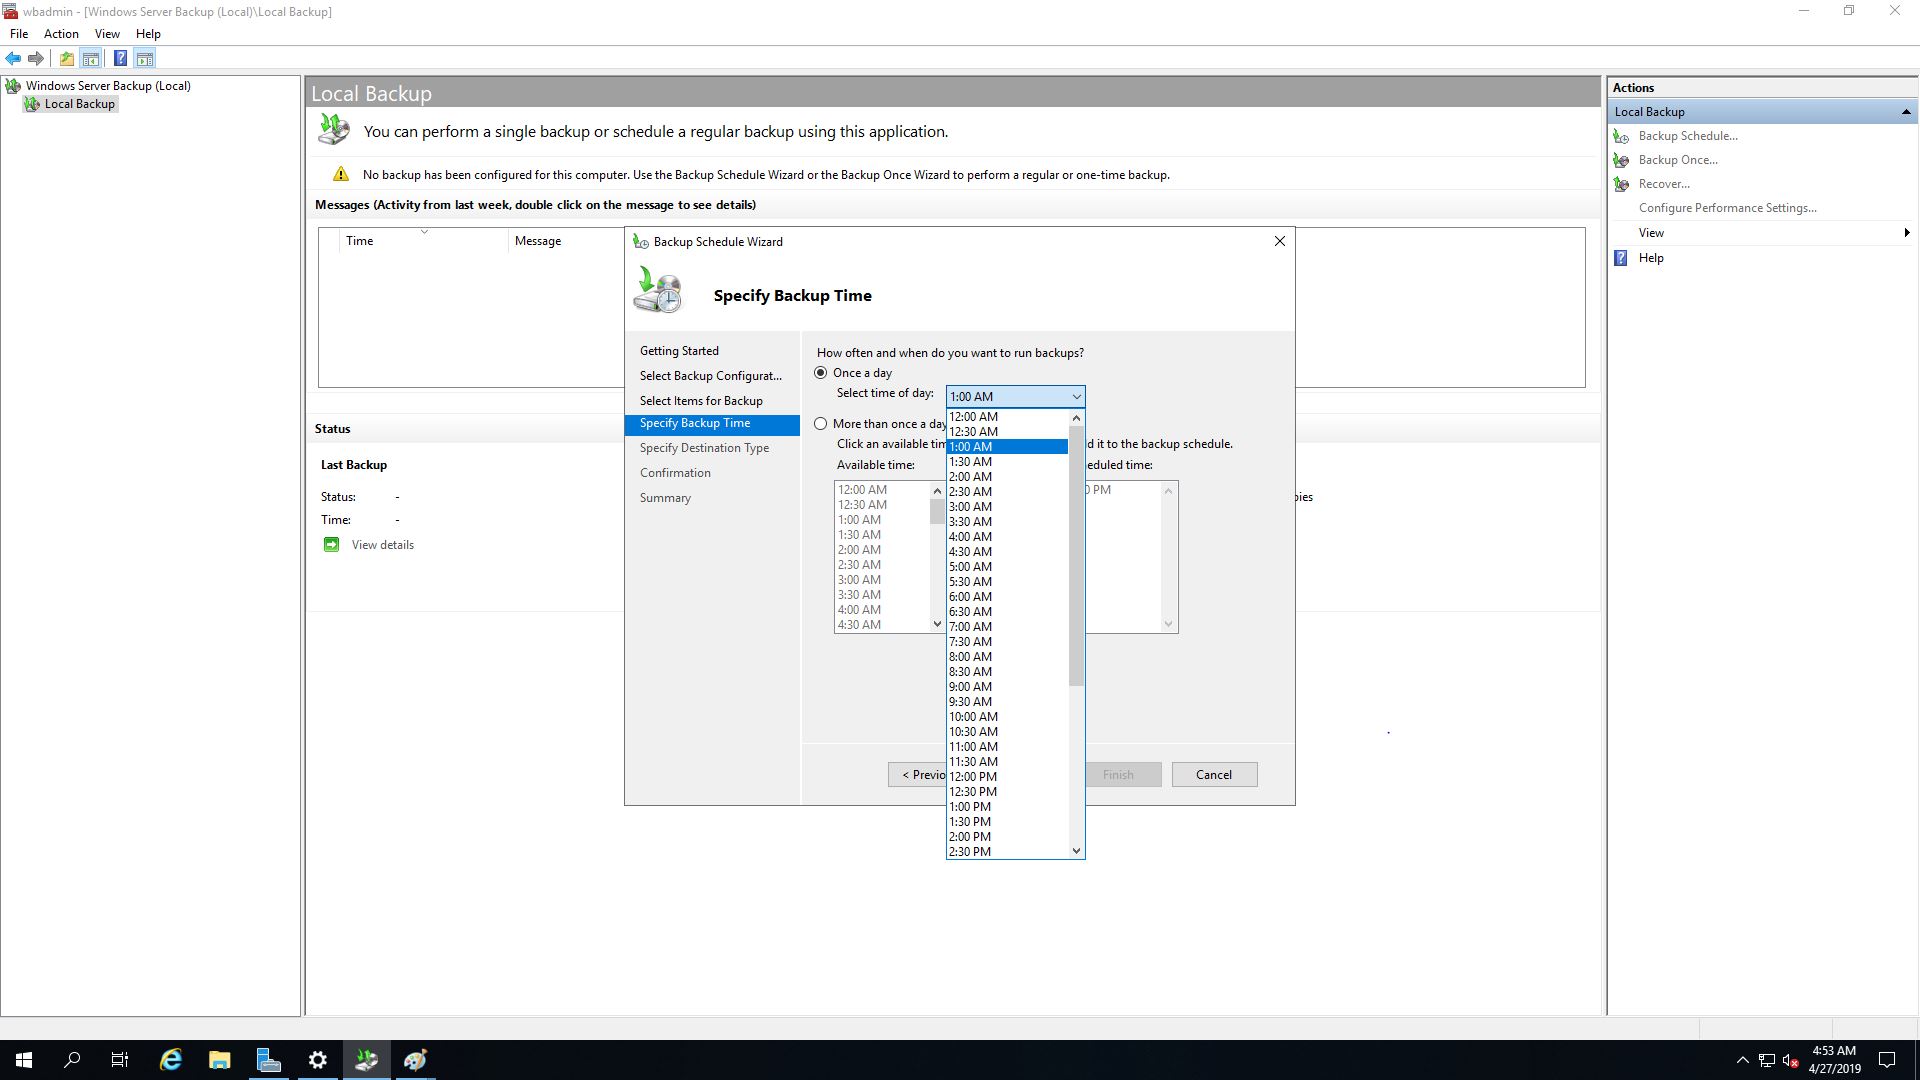Click dropdown list scroll up arrow
This screenshot has width=1920, height=1080.
click(x=1076, y=418)
